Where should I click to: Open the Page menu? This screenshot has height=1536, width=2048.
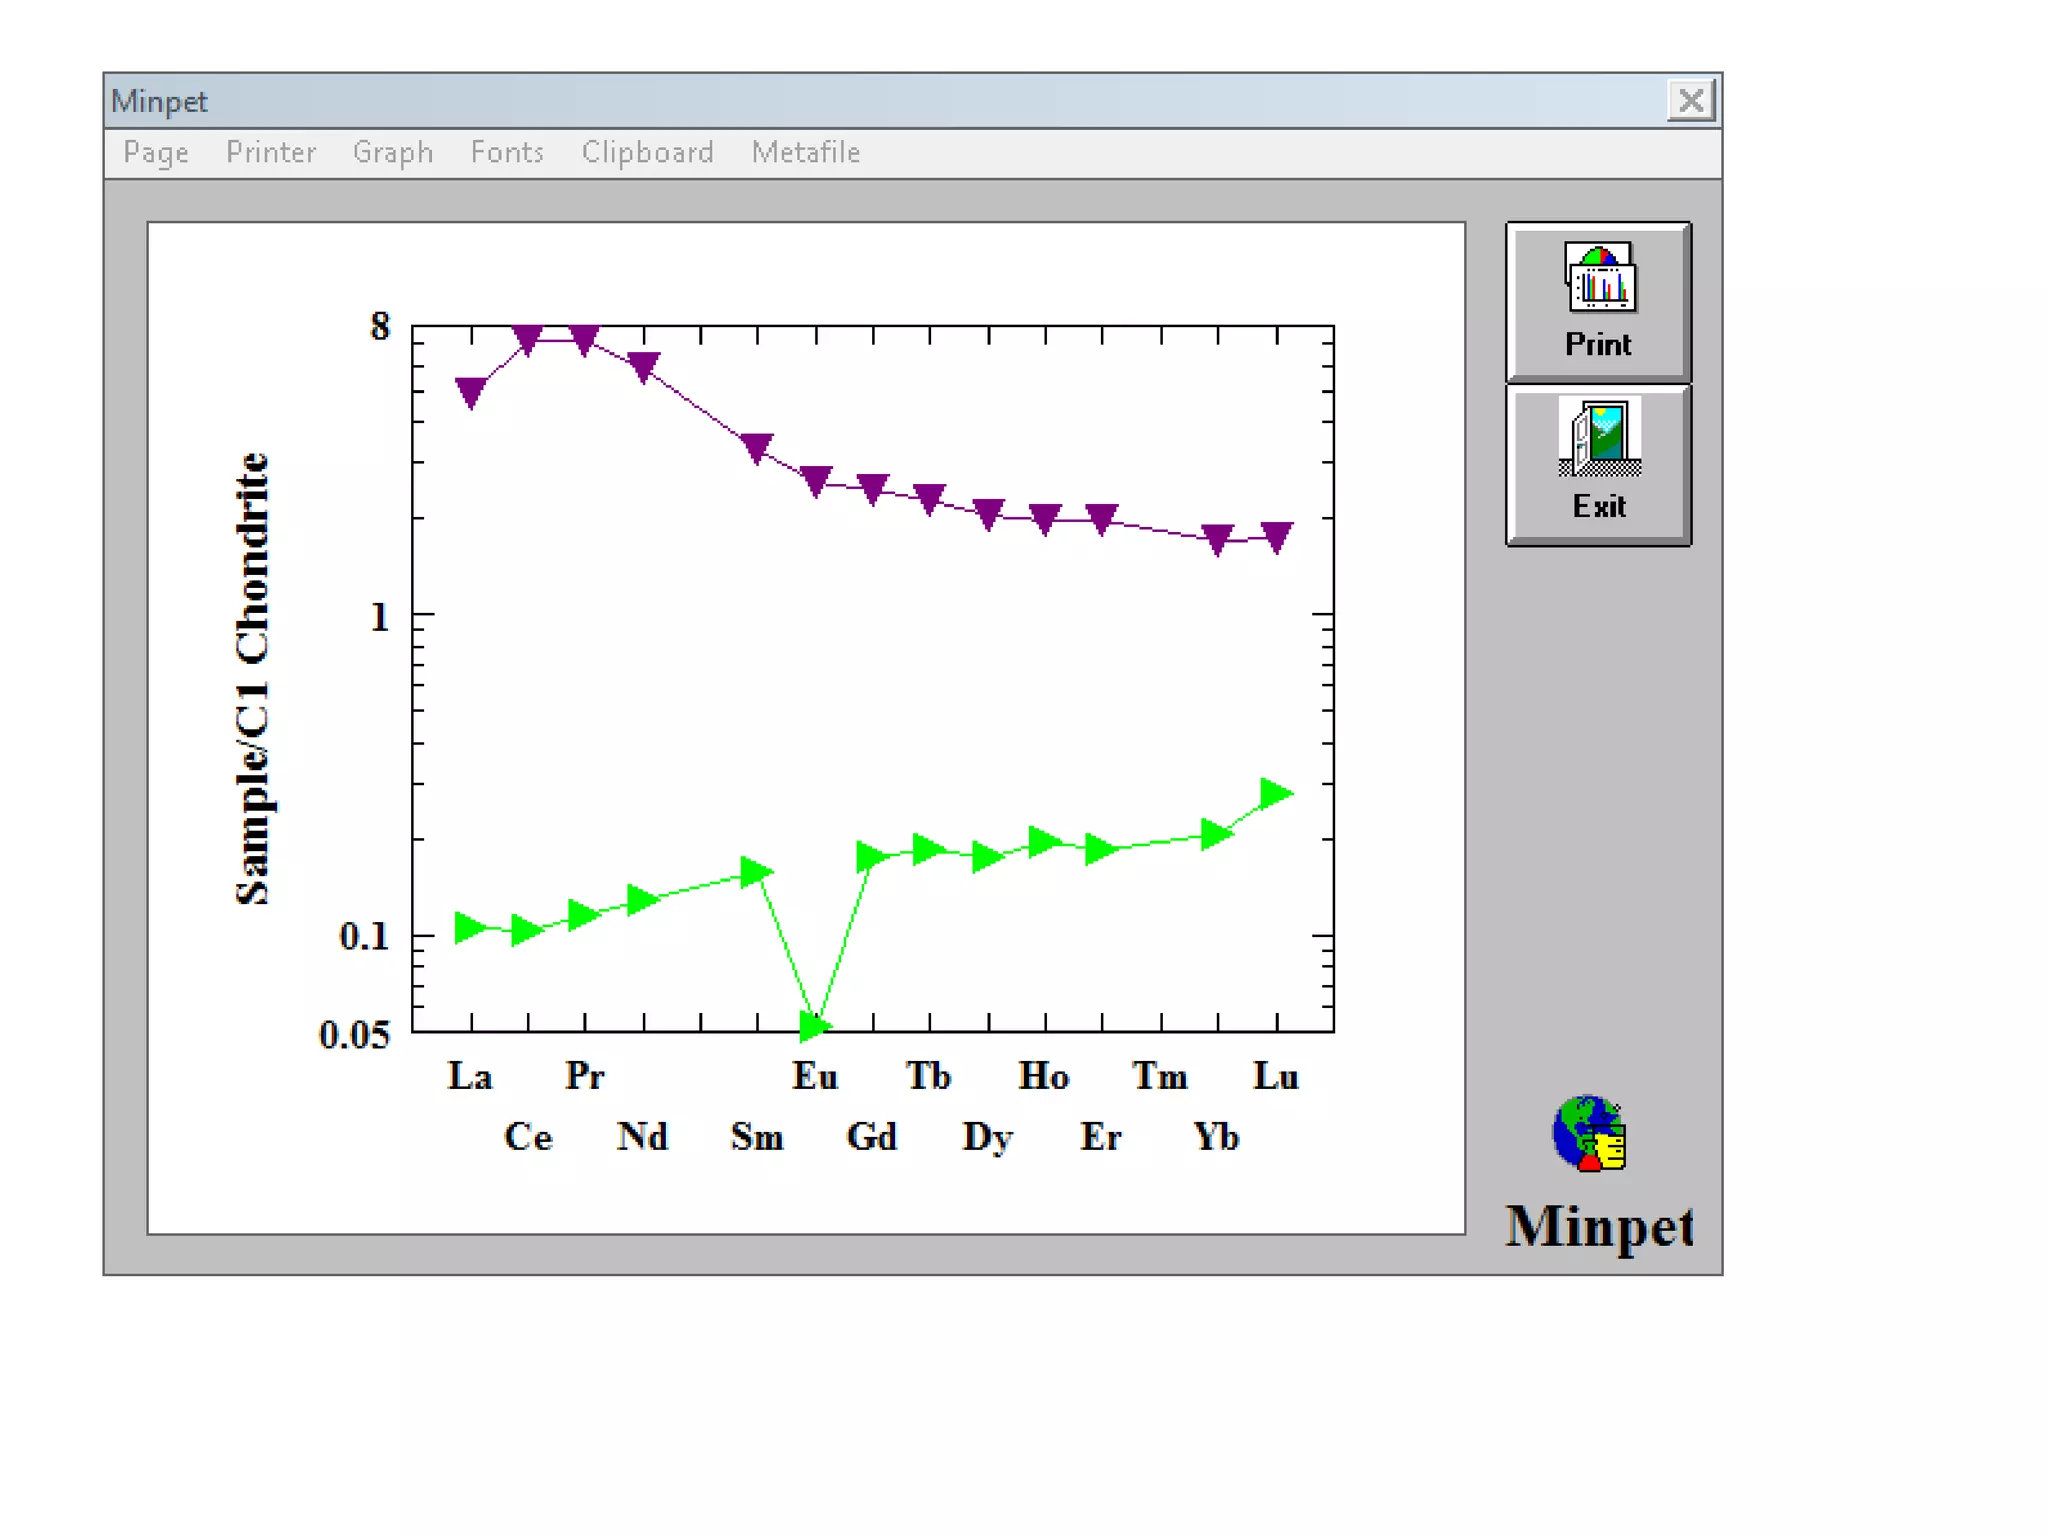coord(156,152)
